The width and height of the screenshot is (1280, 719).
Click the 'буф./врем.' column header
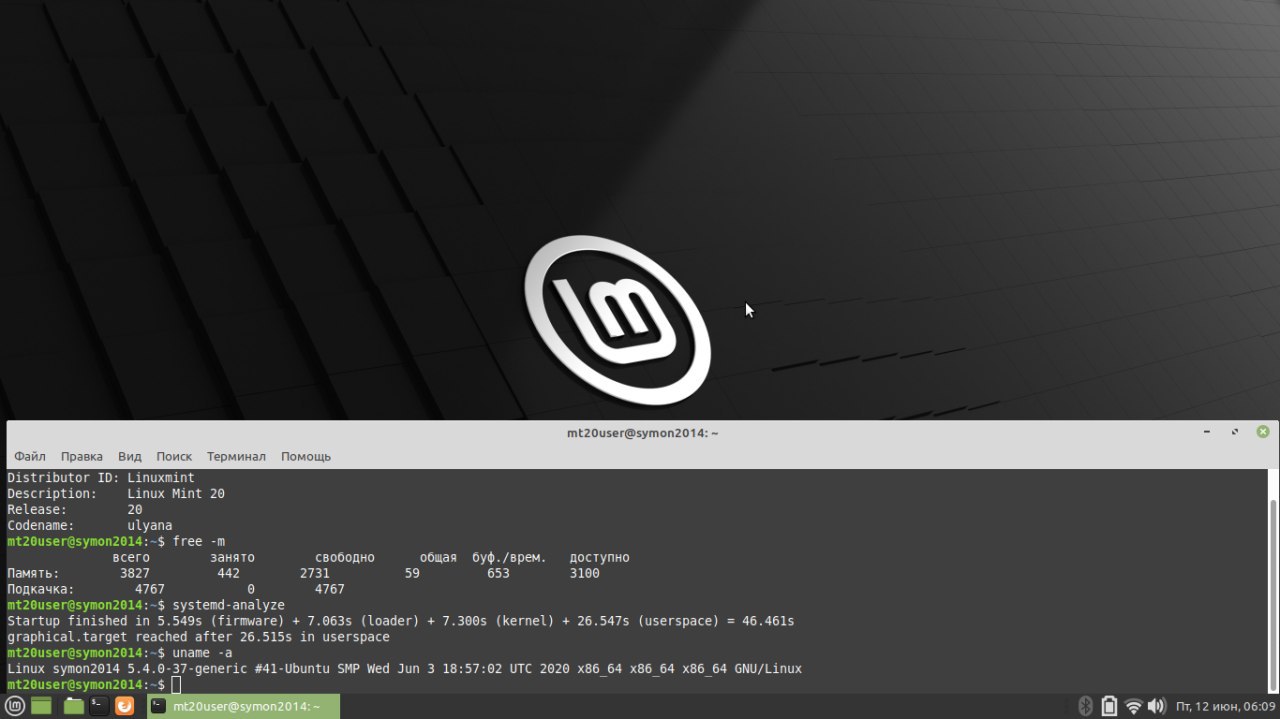(509, 557)
